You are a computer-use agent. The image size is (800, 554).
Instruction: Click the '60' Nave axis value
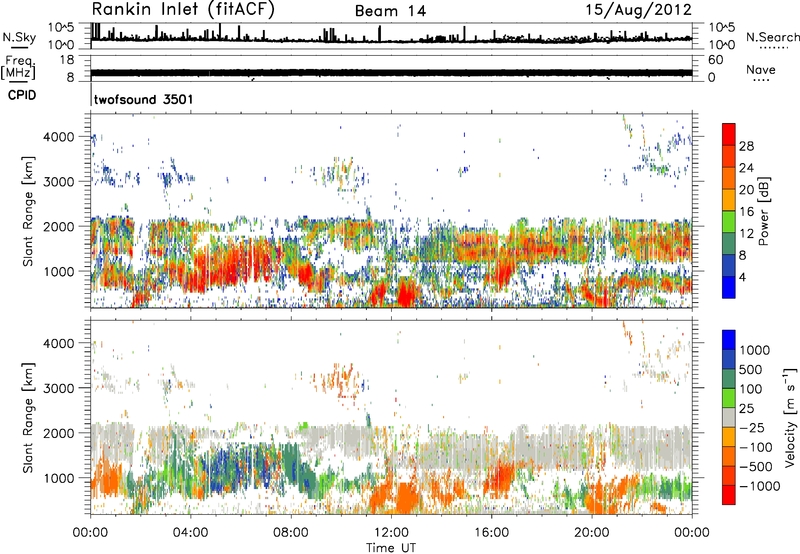[715, 60]
